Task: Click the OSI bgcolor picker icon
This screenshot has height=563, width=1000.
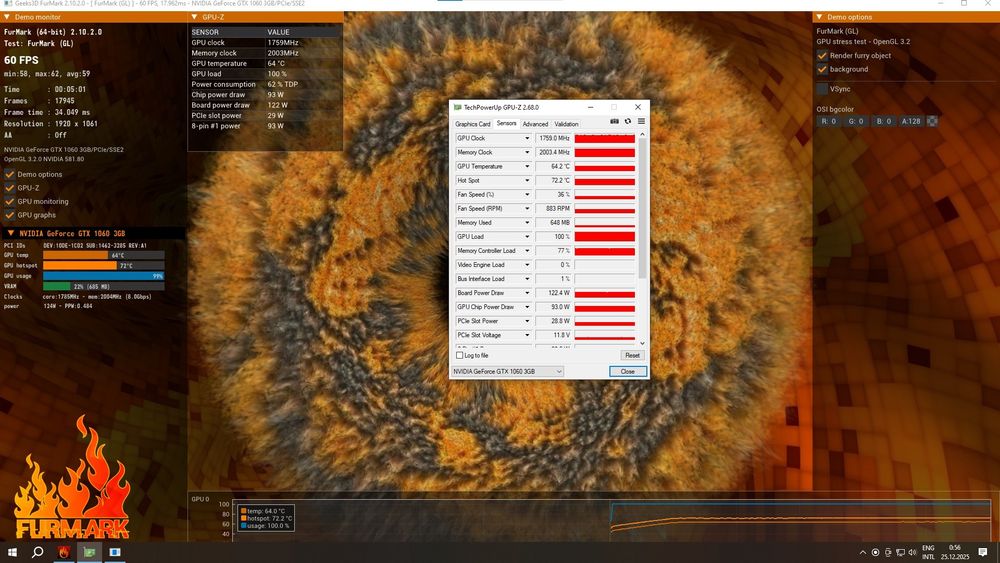Action: [x=932, y=121]
